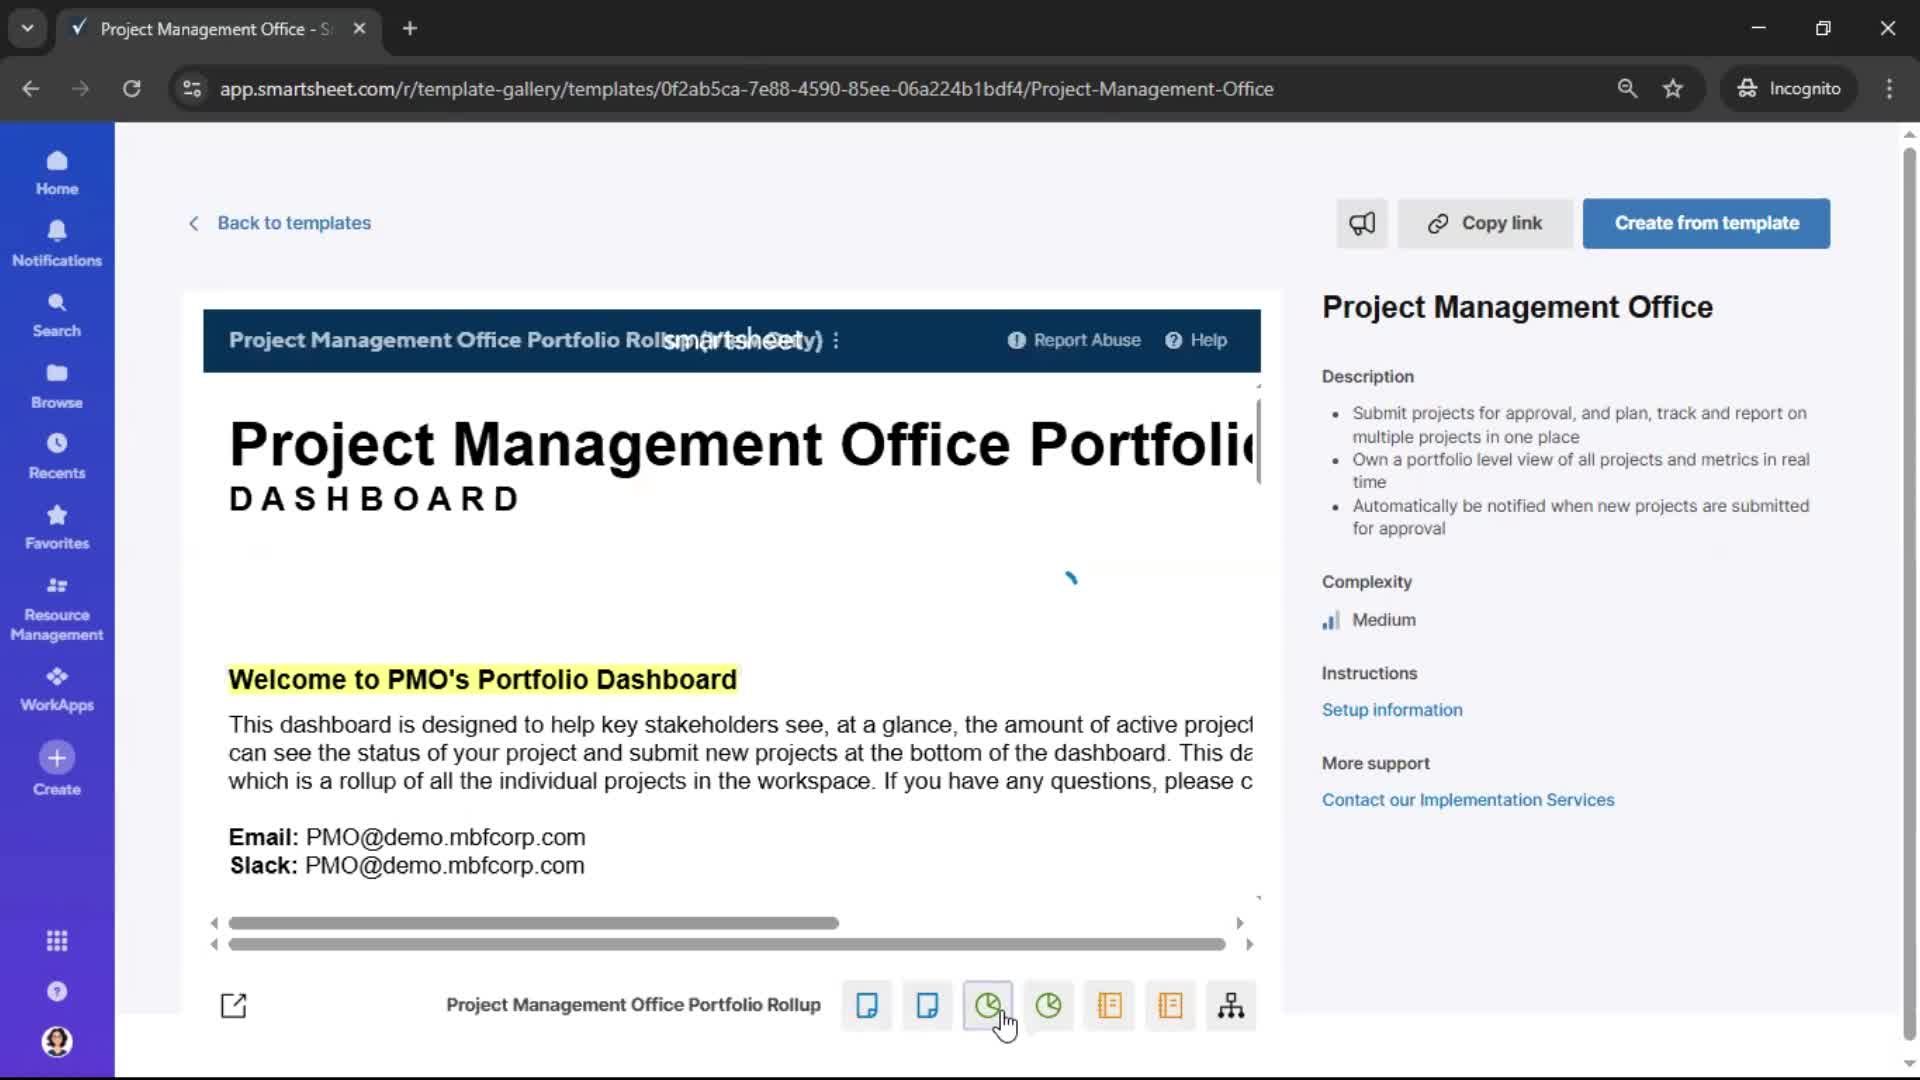Select the second dashboard preview icon
This screenshot has height=1080, width=1920.
click(x=1048, y=1005)
